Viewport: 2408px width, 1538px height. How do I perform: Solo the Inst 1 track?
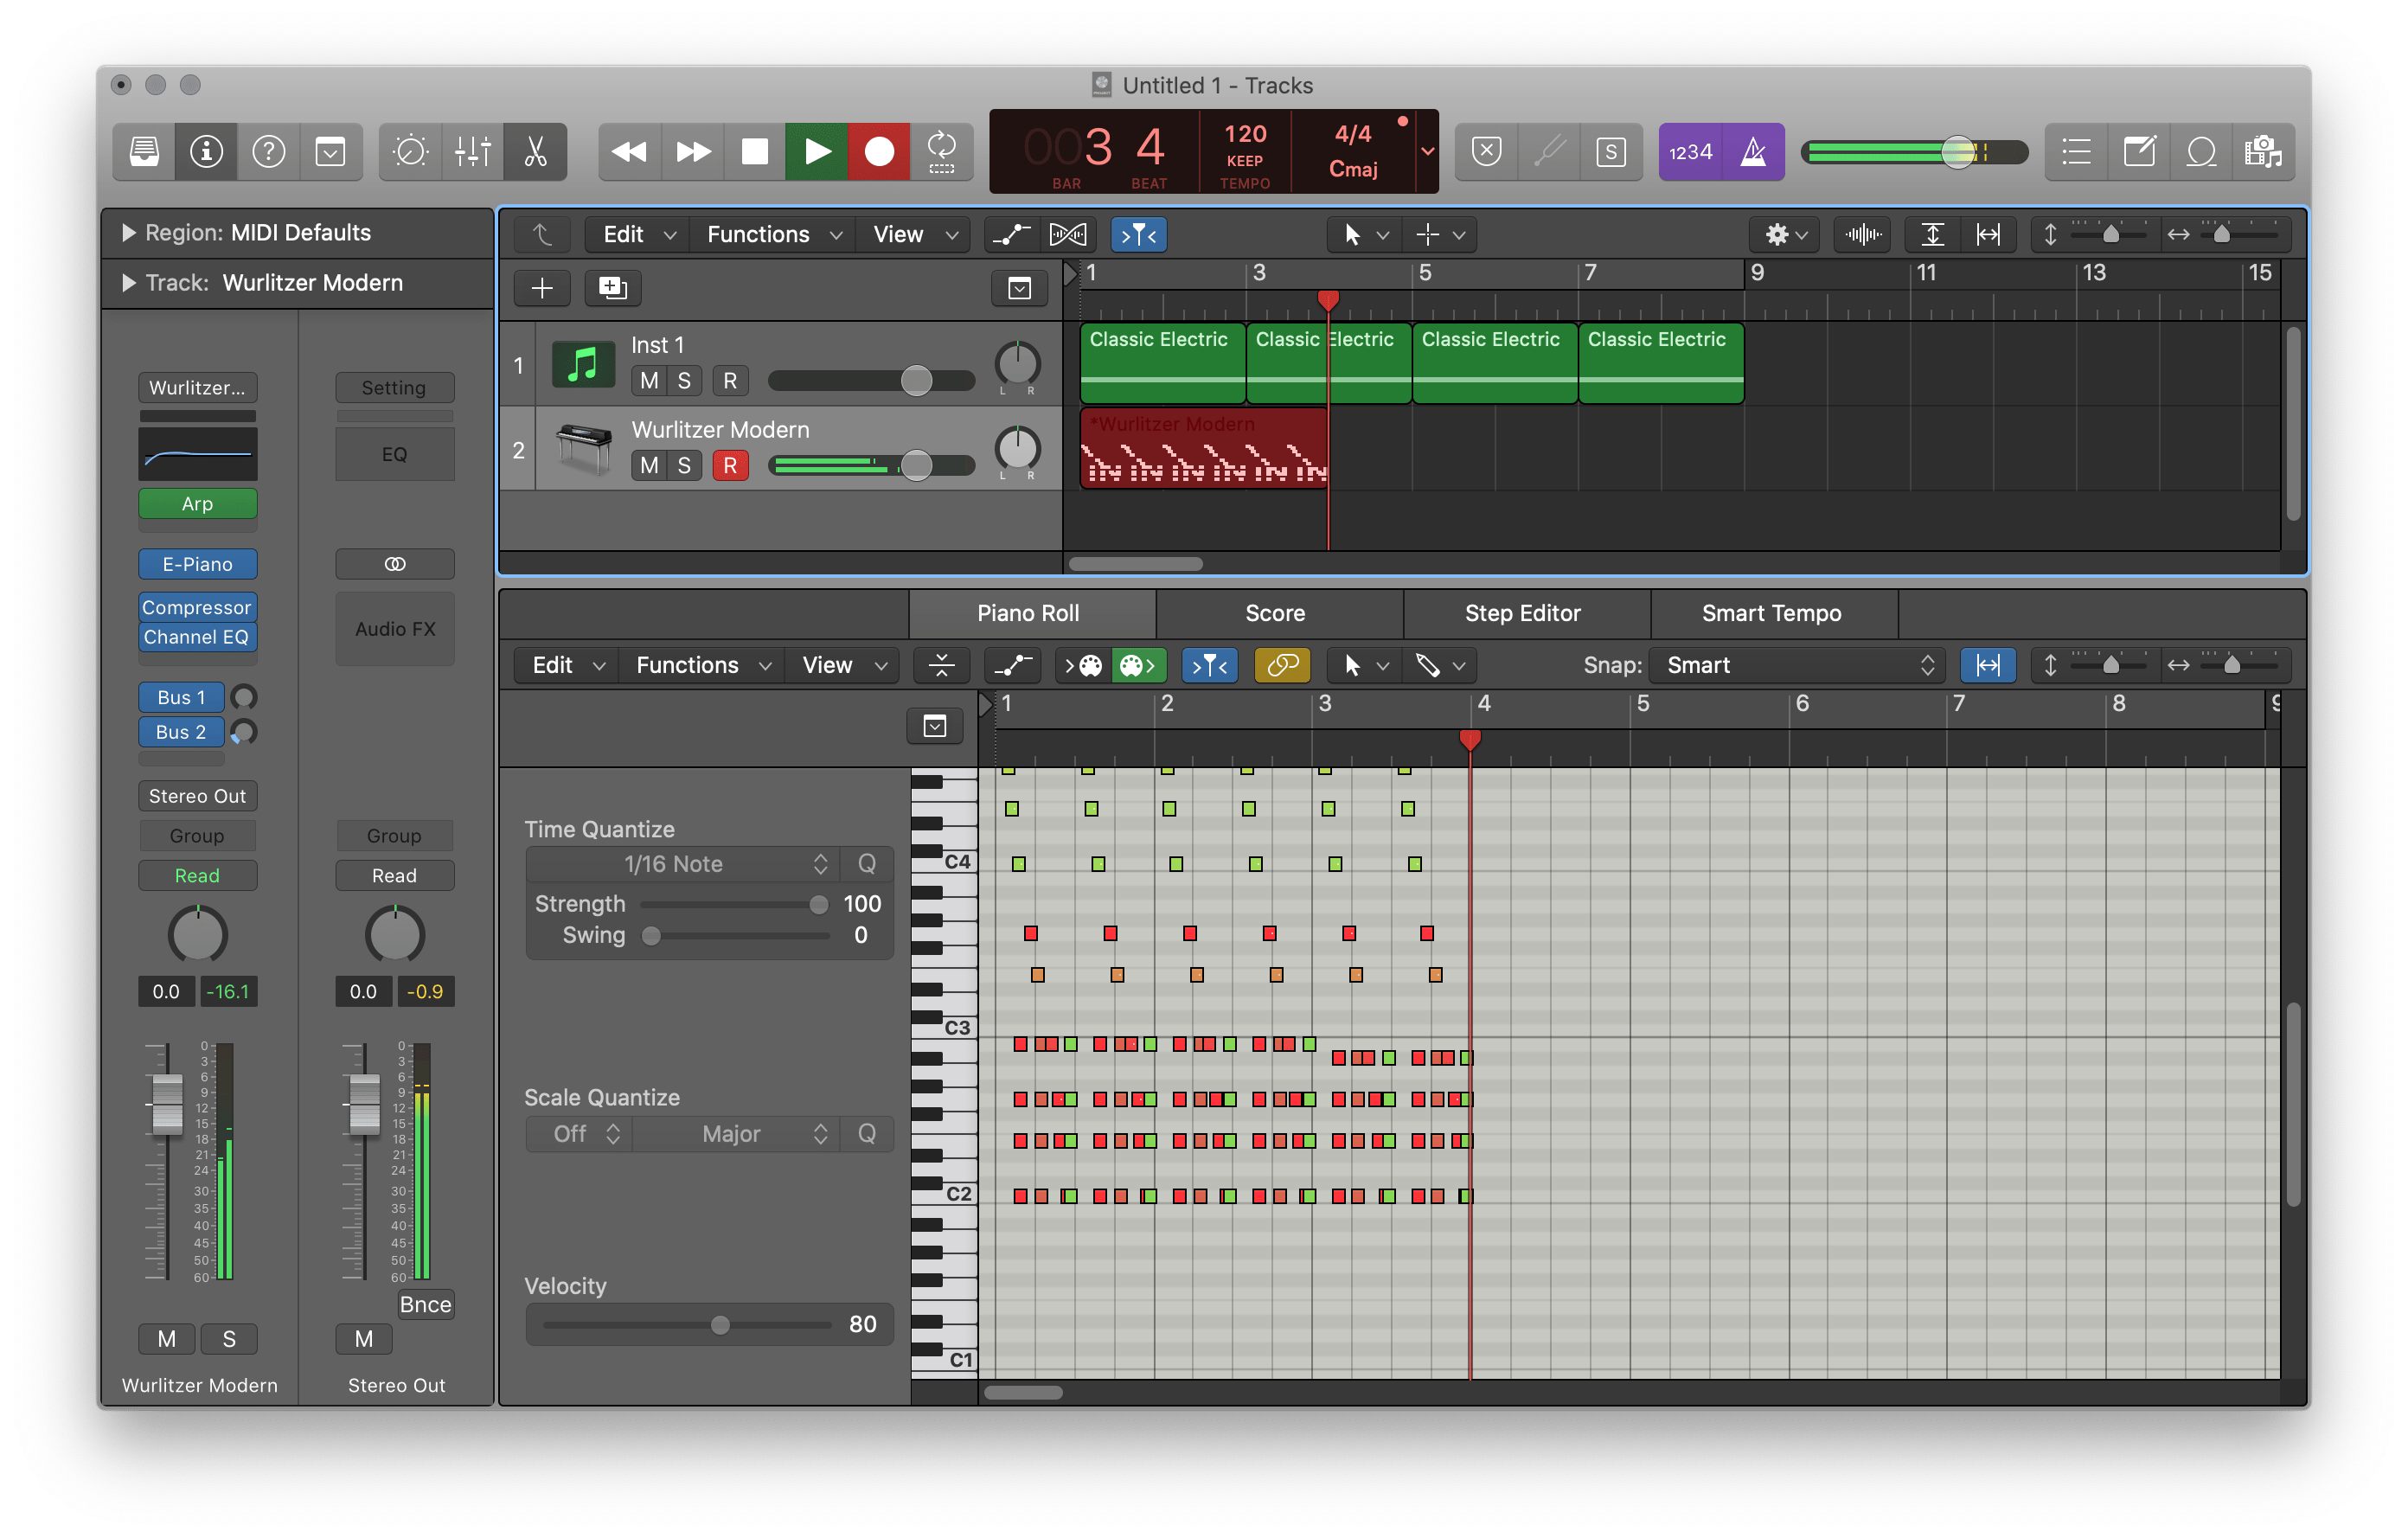click(x=684, y=381)
